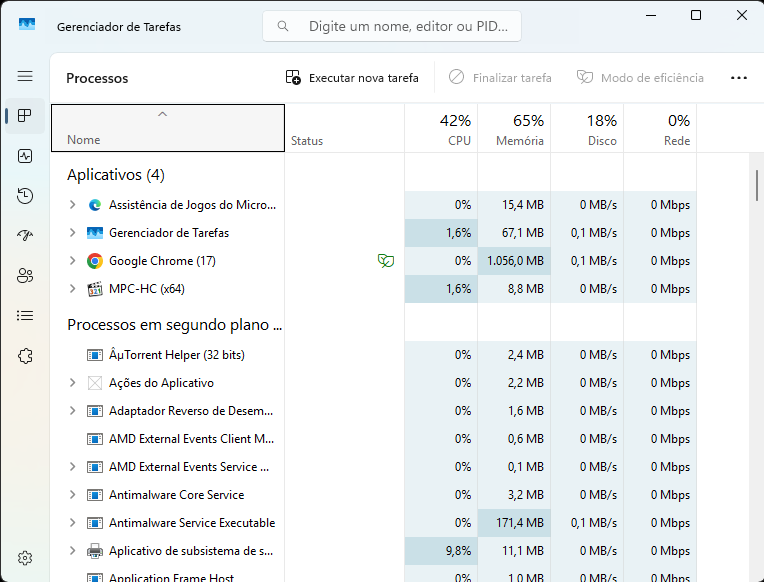Open Task Manager settings gear
This screenshot has width=764, height=582.
point(25,558)
